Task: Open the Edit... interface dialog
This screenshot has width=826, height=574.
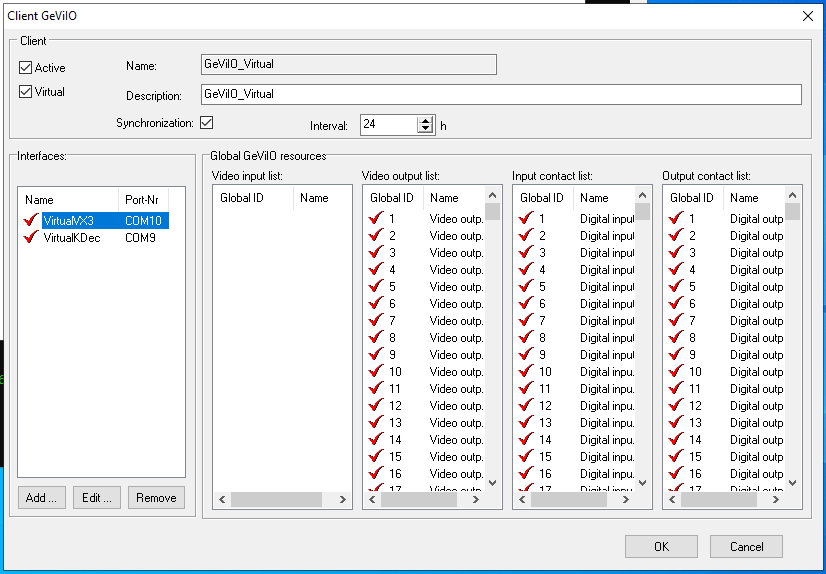Action: pos(97,498)
